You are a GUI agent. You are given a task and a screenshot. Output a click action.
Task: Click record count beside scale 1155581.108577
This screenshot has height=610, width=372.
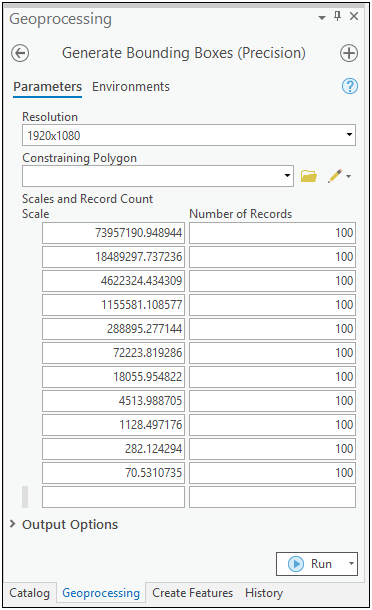point(272,305)
